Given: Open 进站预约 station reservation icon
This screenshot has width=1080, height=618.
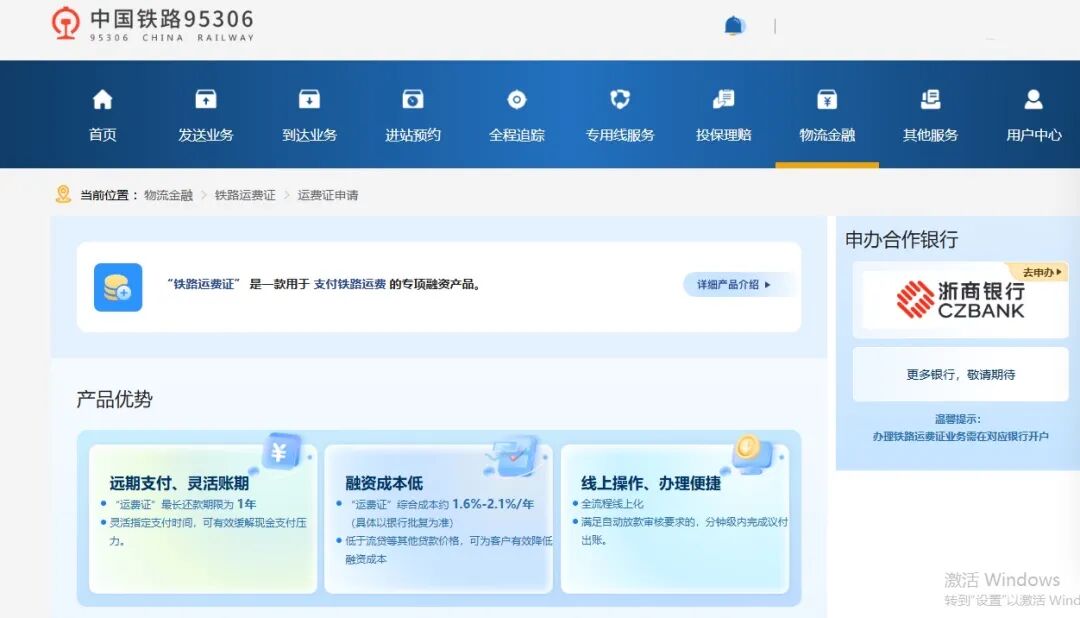Looking at the screenshot, I should pos(413,100).
